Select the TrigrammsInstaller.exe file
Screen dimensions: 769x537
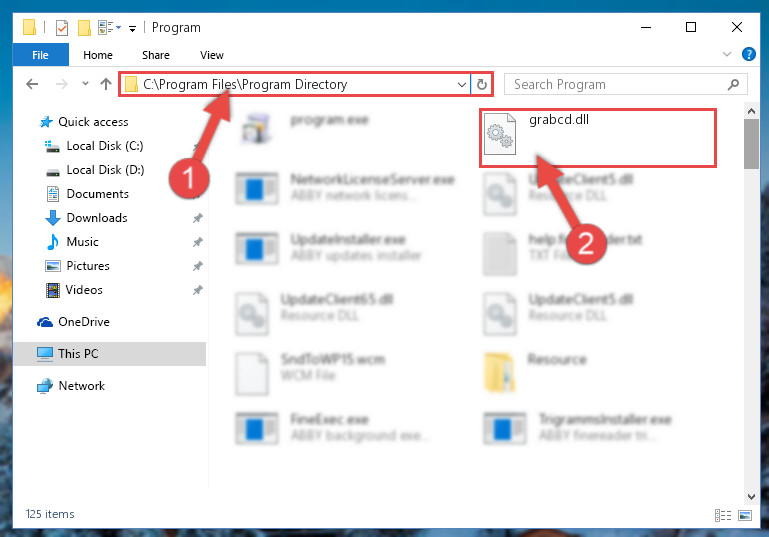click(577, 428)
